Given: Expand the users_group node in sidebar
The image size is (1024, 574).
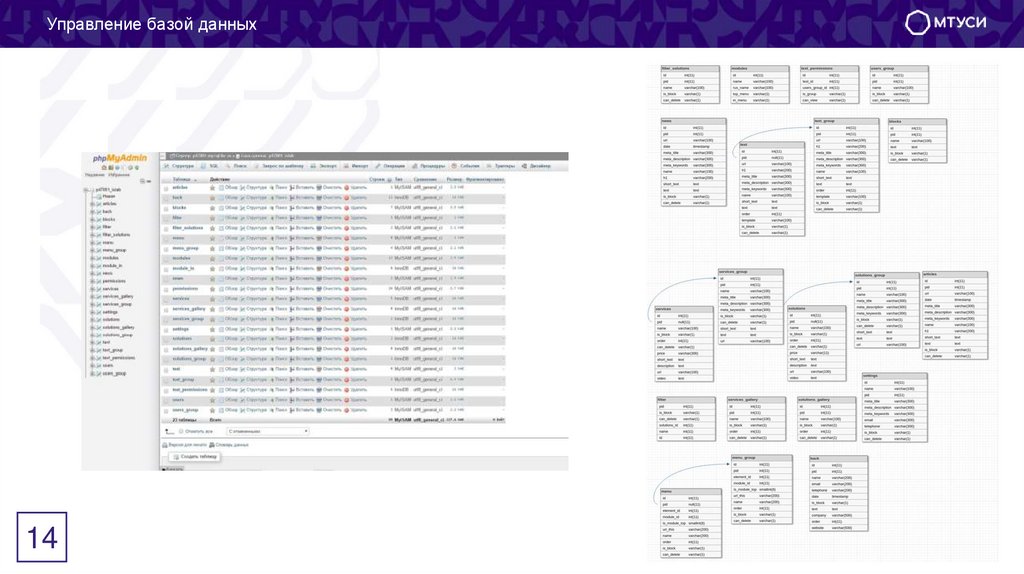Looking at the screenshot, I should [x=93, y=374].
